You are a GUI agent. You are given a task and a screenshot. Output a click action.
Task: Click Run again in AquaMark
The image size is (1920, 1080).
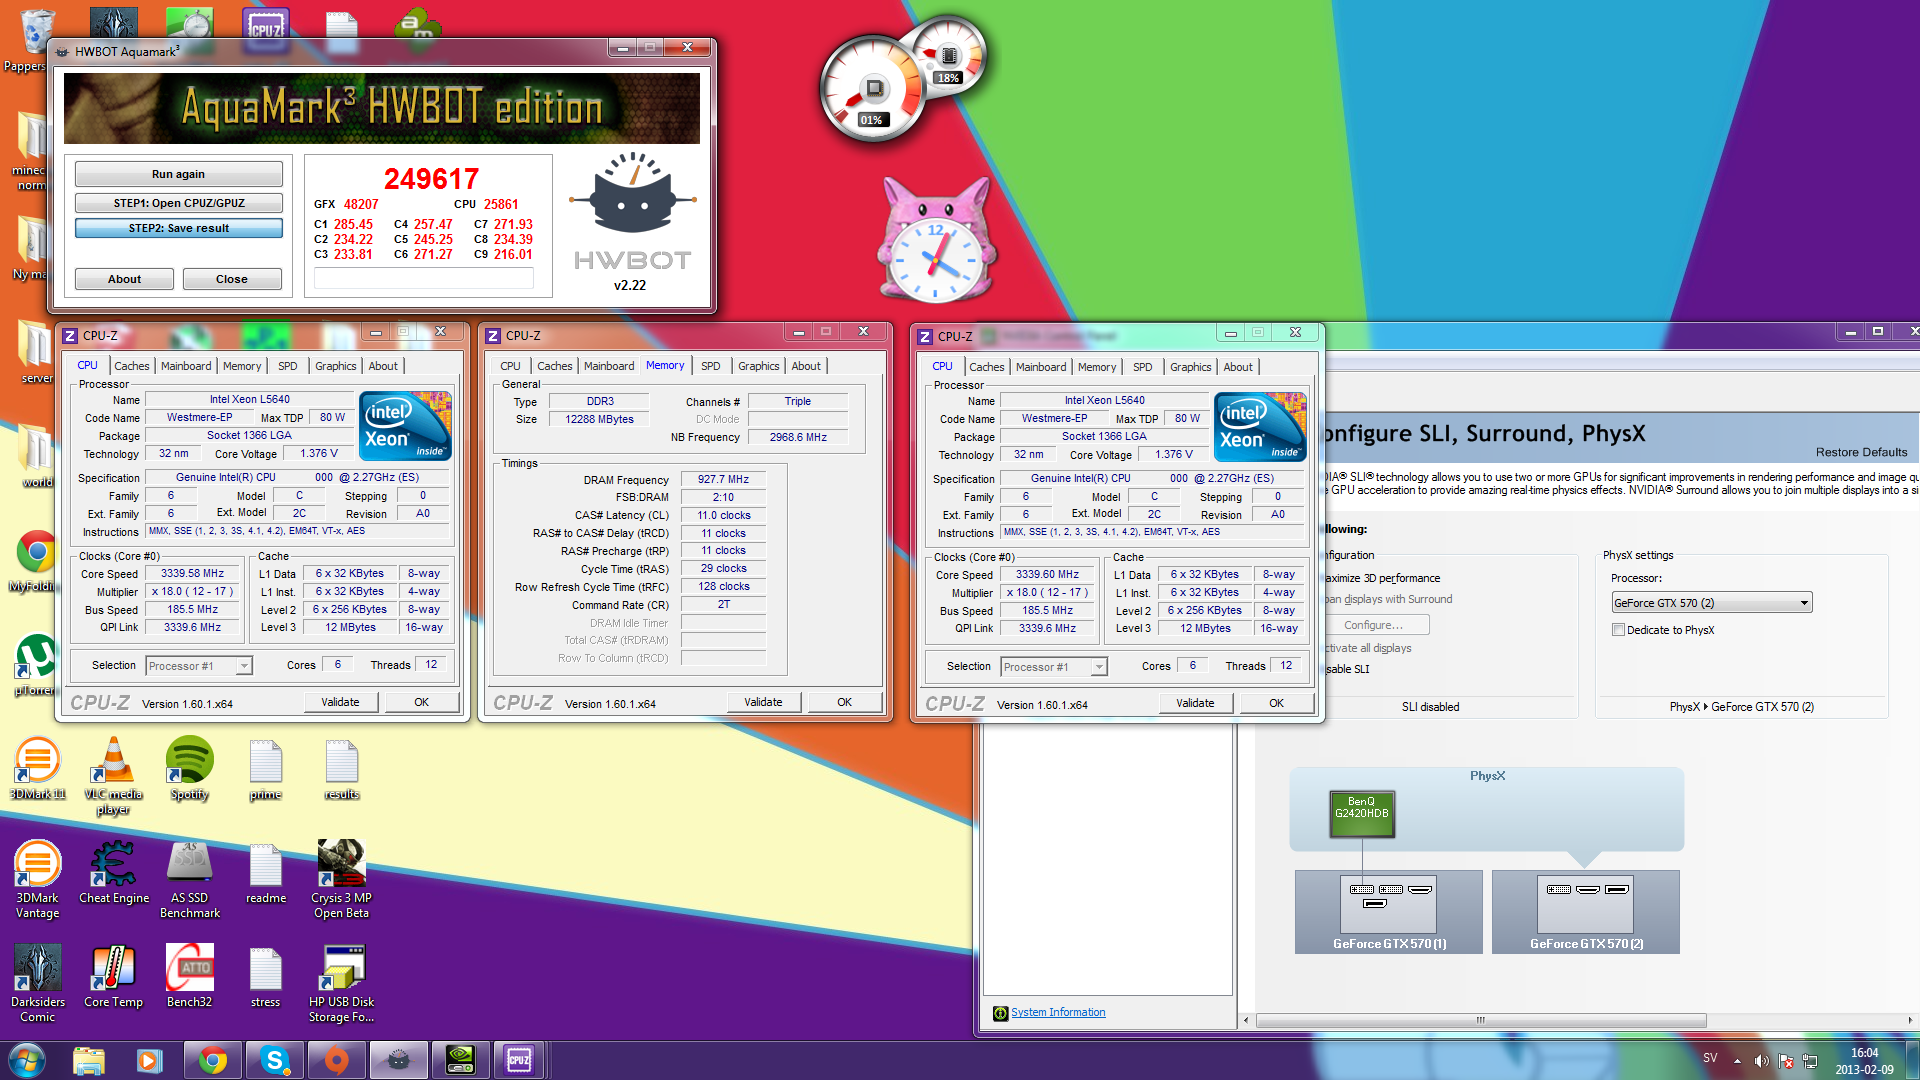178,174
